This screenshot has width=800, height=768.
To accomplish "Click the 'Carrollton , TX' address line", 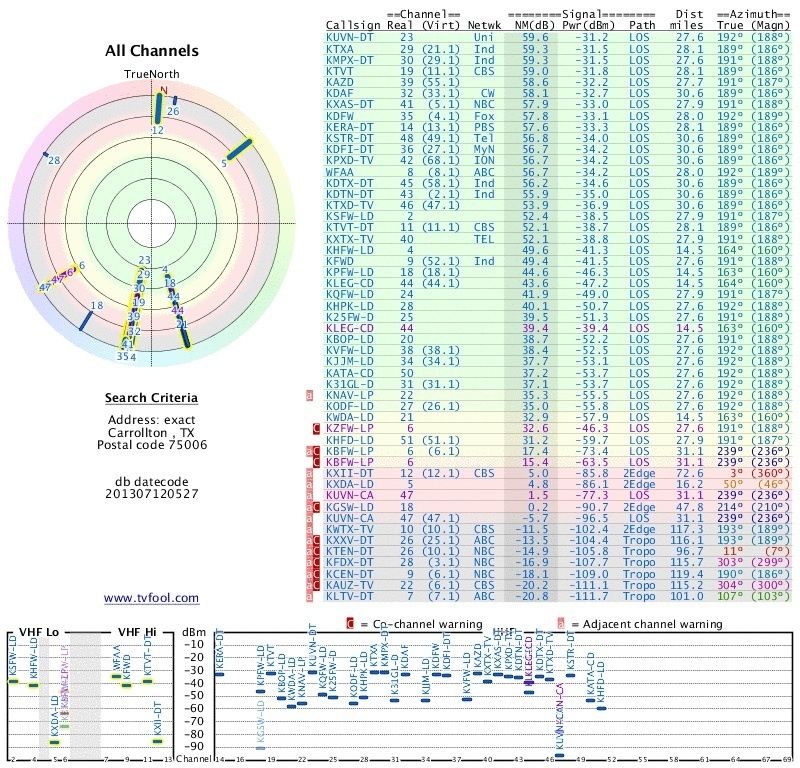I will point(151,433).
